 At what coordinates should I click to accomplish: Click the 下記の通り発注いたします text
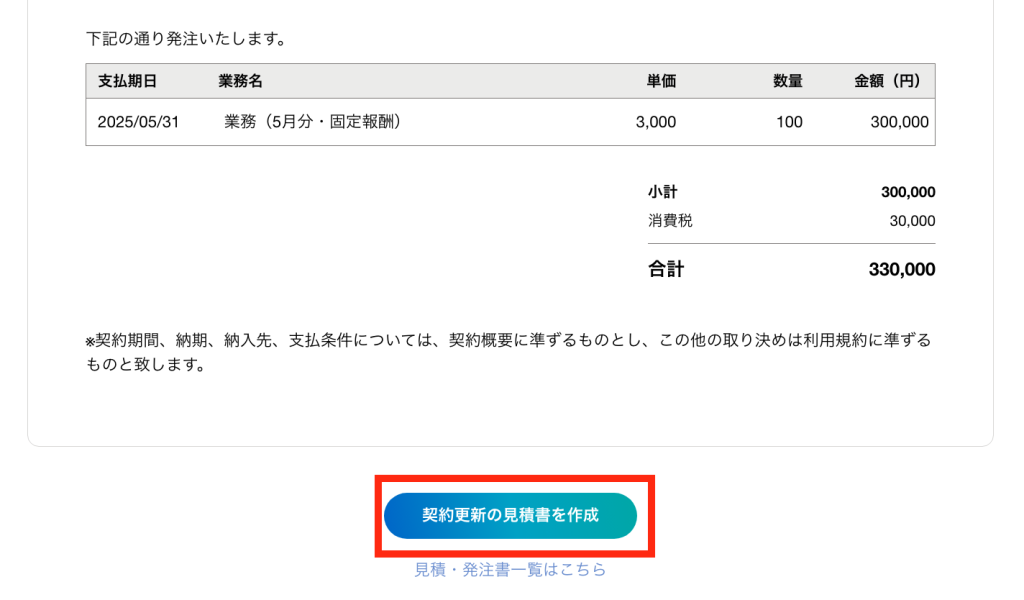187,40
